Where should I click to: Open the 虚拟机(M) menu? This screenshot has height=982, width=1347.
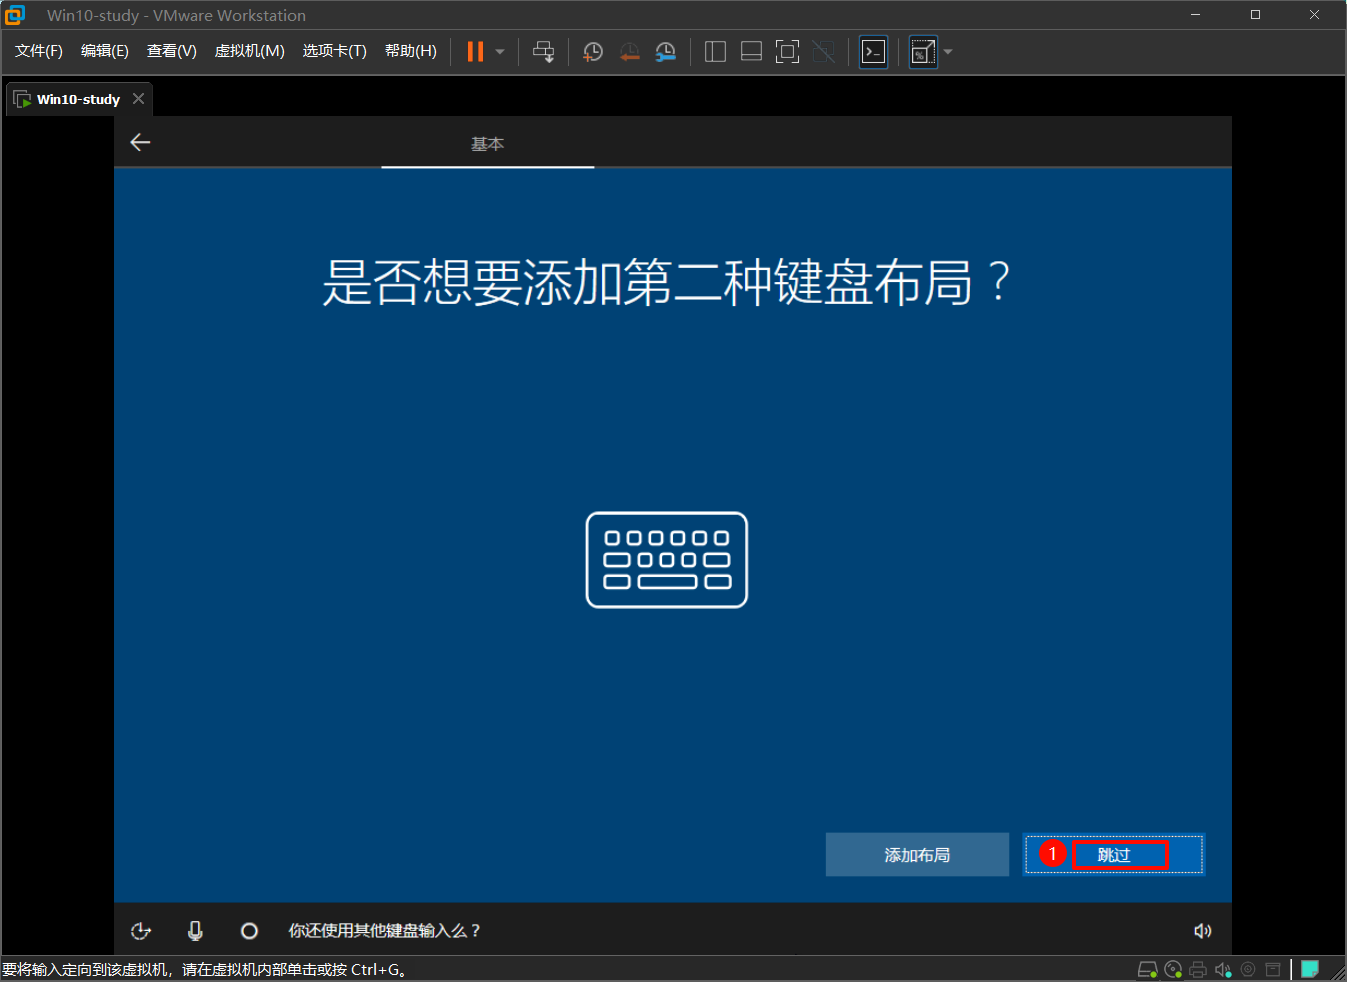249,51
